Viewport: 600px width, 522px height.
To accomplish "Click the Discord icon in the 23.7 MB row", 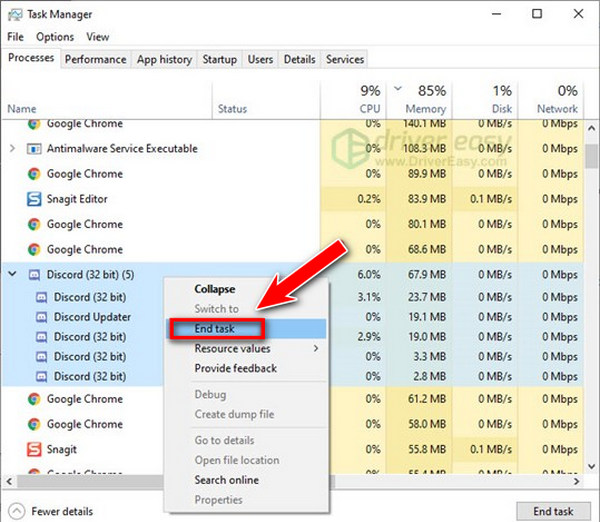I will pos(41,297).
